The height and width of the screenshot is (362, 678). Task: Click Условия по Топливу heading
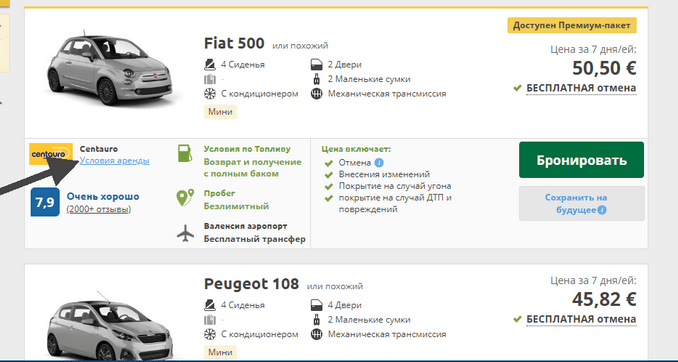[x=247, y=149]
